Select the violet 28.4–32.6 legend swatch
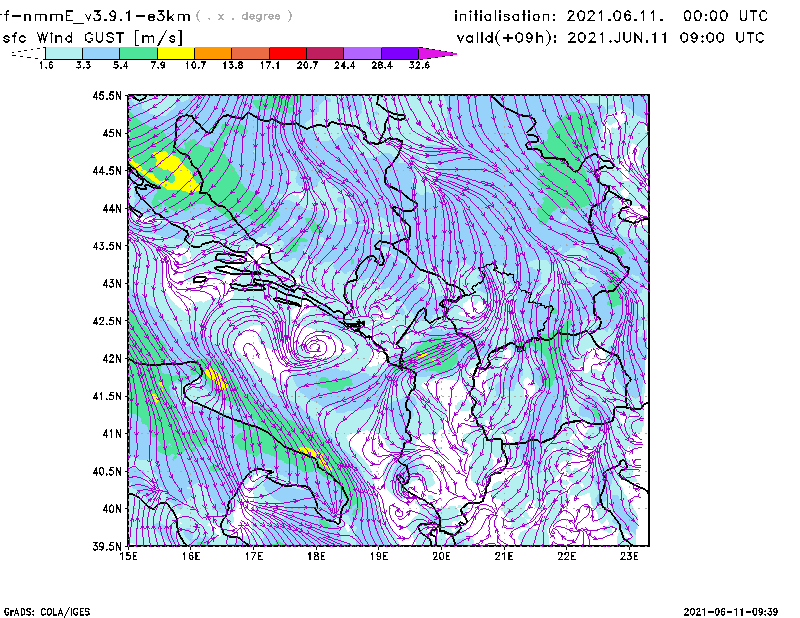 (x=400, y=53)
